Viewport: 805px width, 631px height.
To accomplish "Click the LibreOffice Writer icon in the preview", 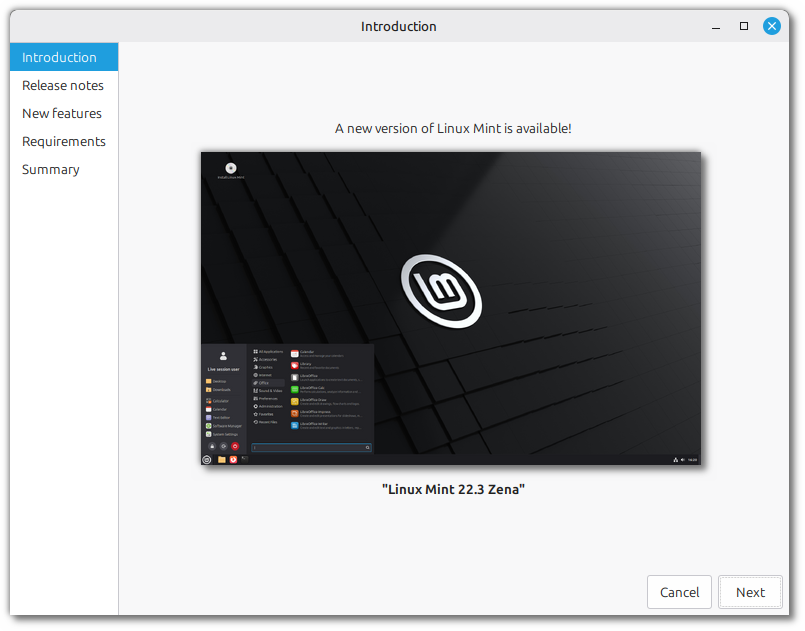I will click(294, 425).
